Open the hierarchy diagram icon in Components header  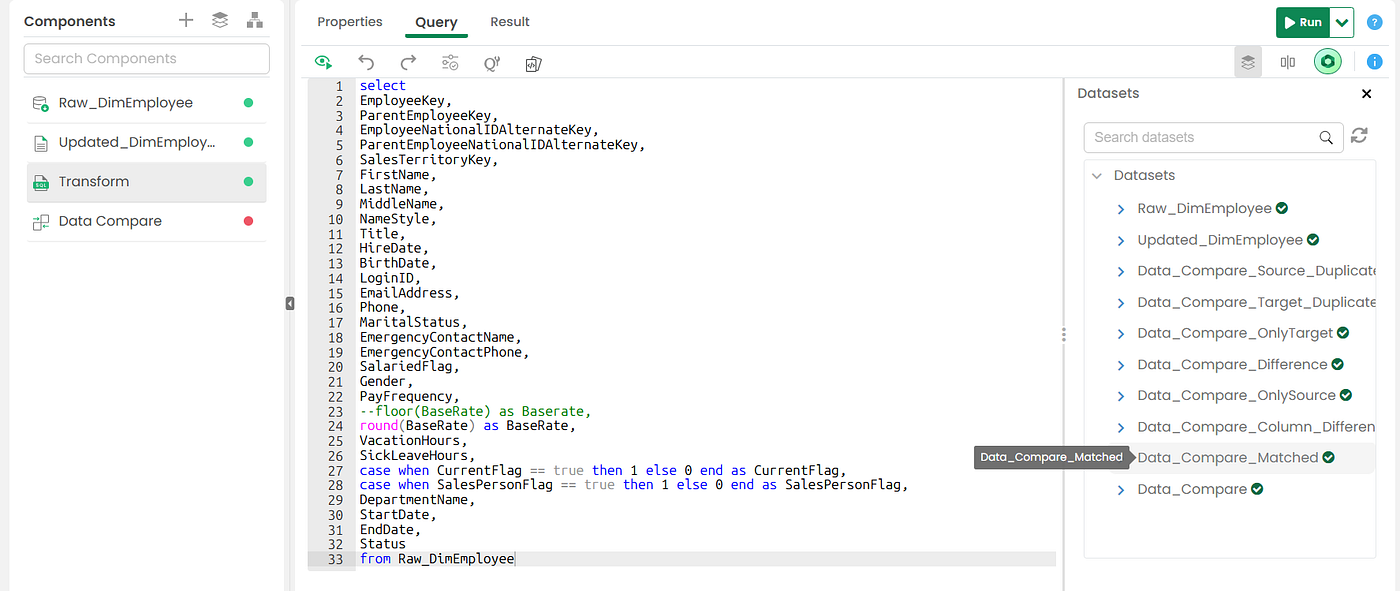[254, 20]
